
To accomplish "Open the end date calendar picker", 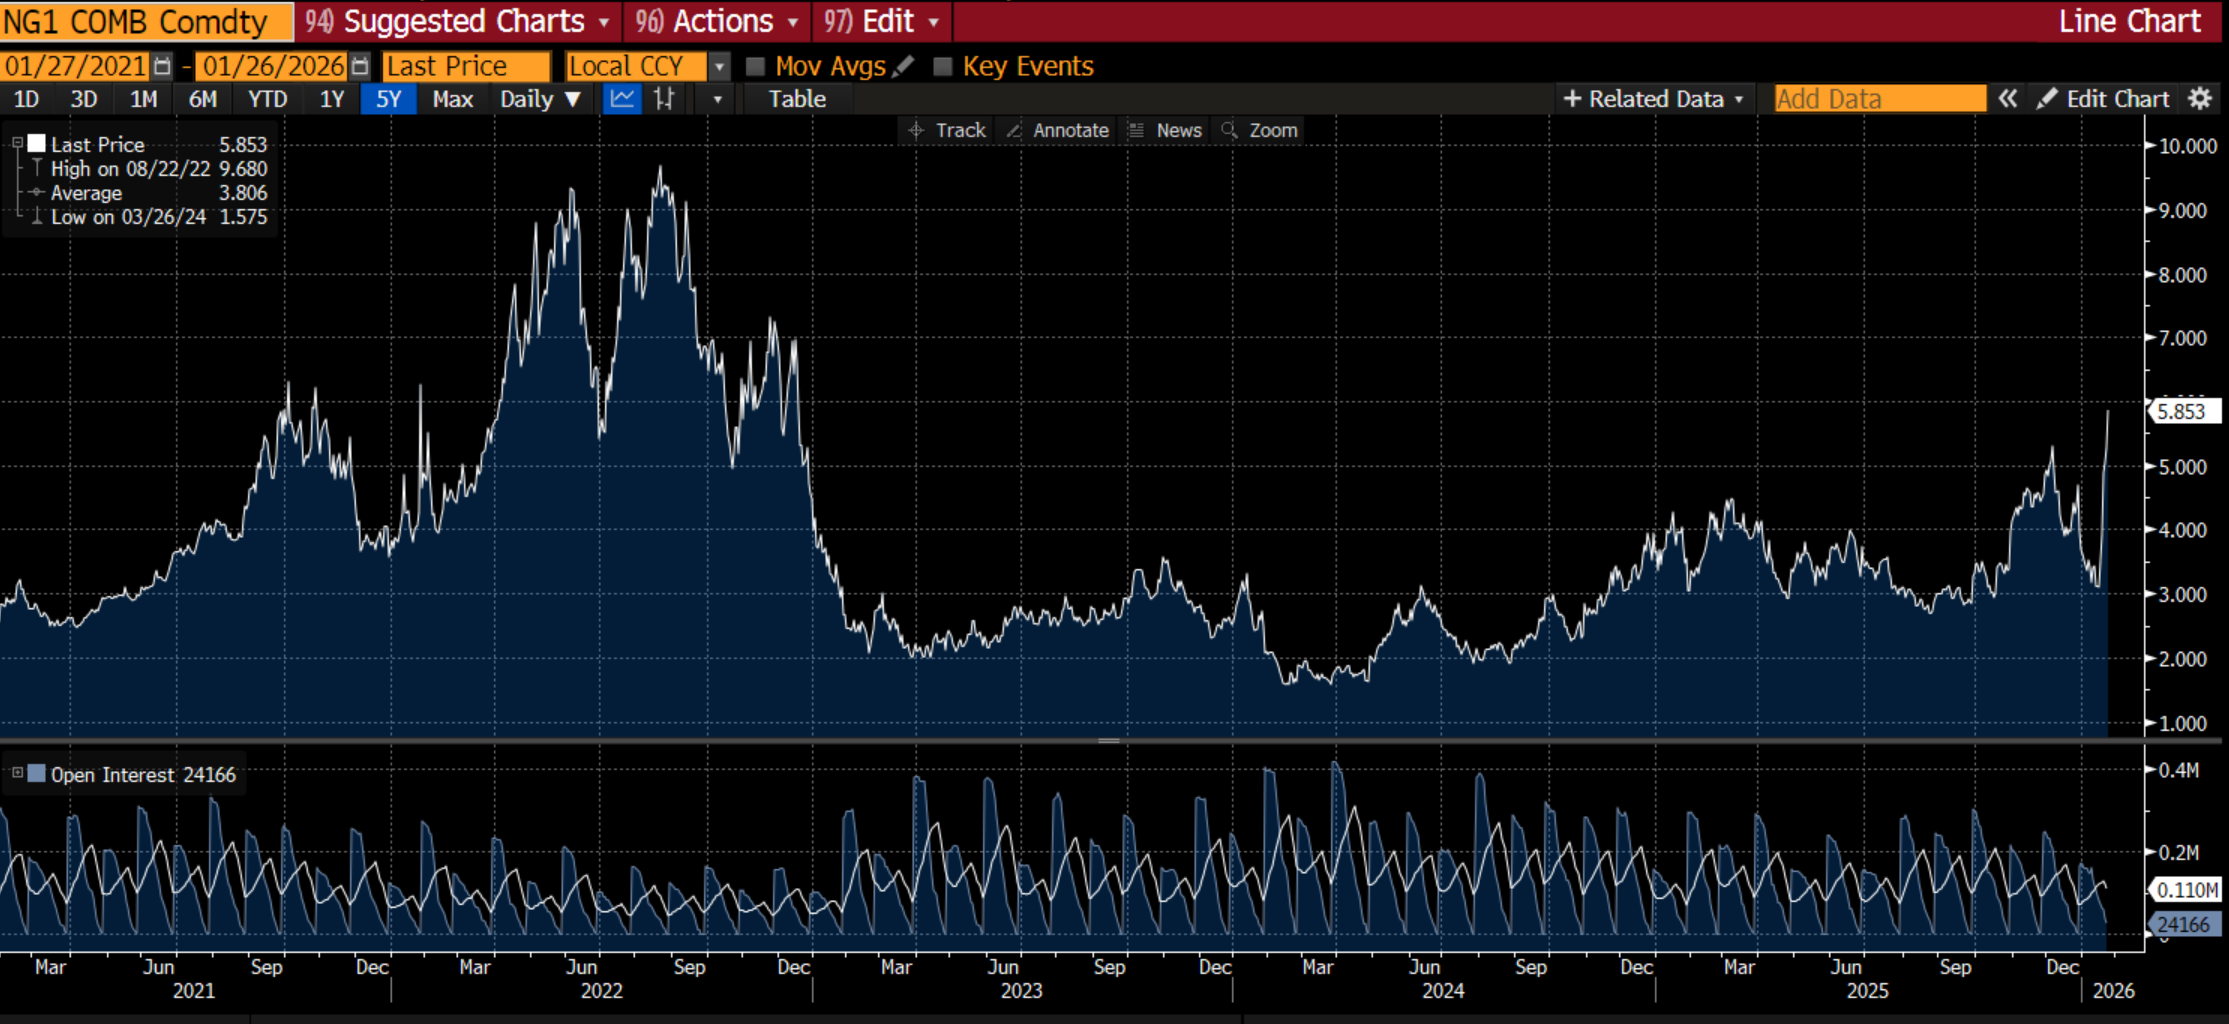I will coord(361,67).
